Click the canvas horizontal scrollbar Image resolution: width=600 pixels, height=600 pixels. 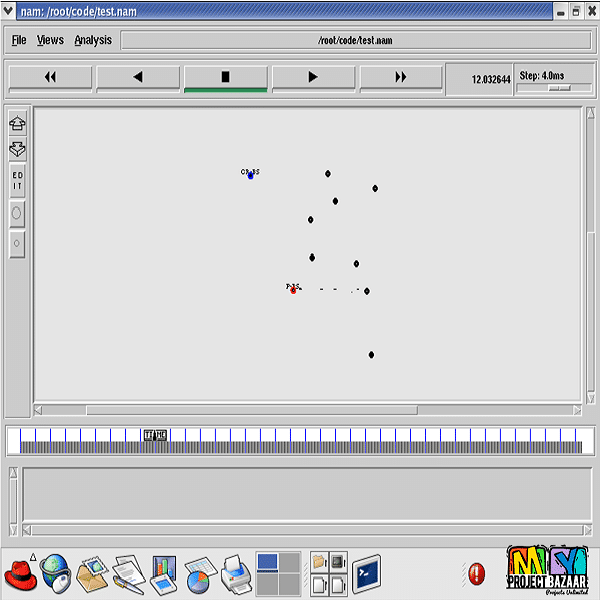pyautogui.click(x=250, y=410)
